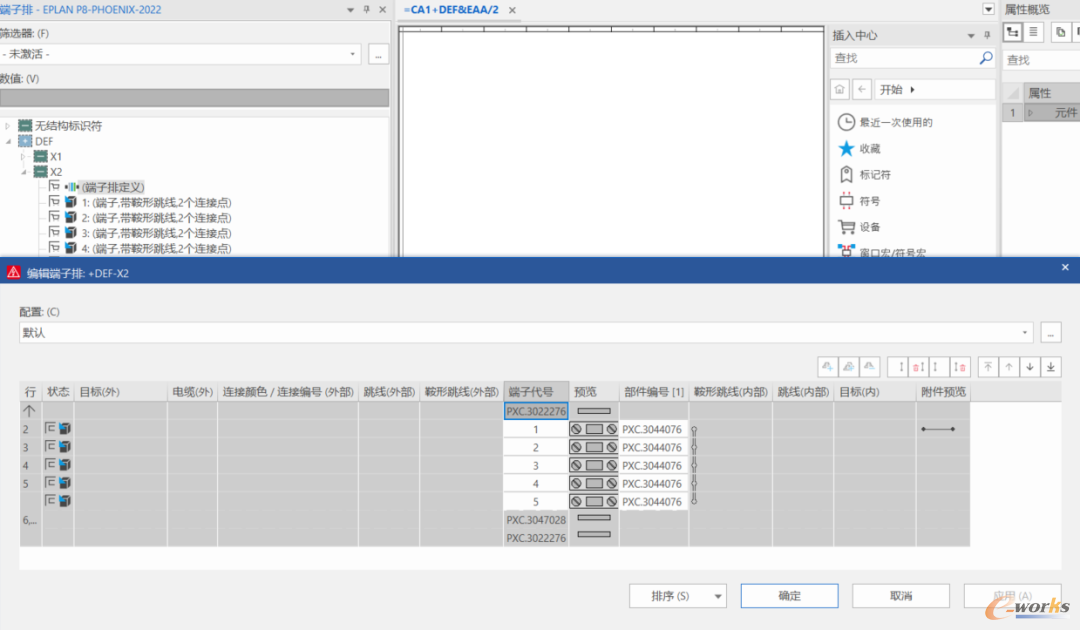Collapse the X2 tree node

click(x=23, y=172)
